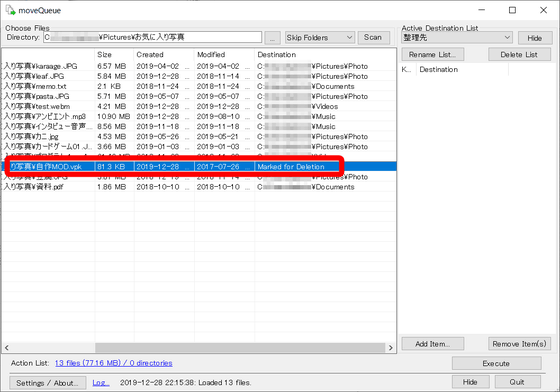Viewport: 560px width, 392px height.
Task: Focus the Directory path input field
Action: tap(152, 37)
